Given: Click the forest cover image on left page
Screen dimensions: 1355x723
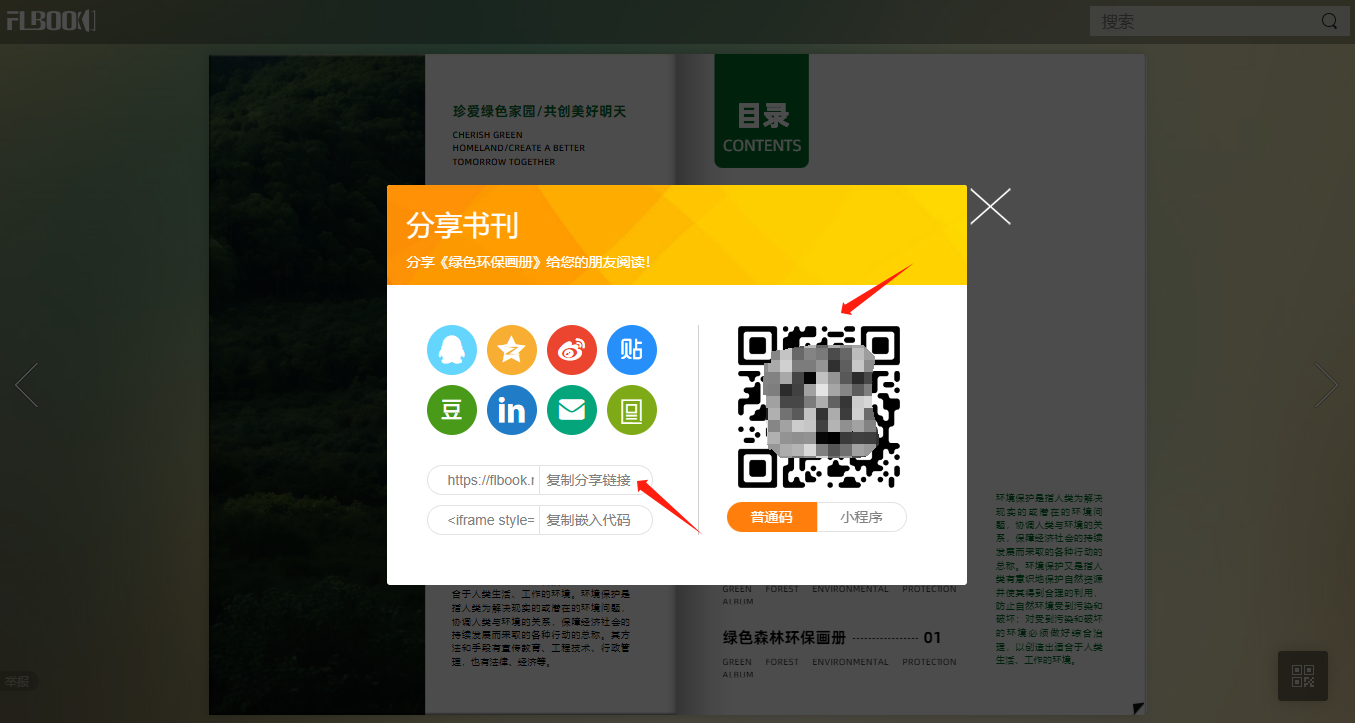Looking at the screenshot, I should (x=317, y=384).
